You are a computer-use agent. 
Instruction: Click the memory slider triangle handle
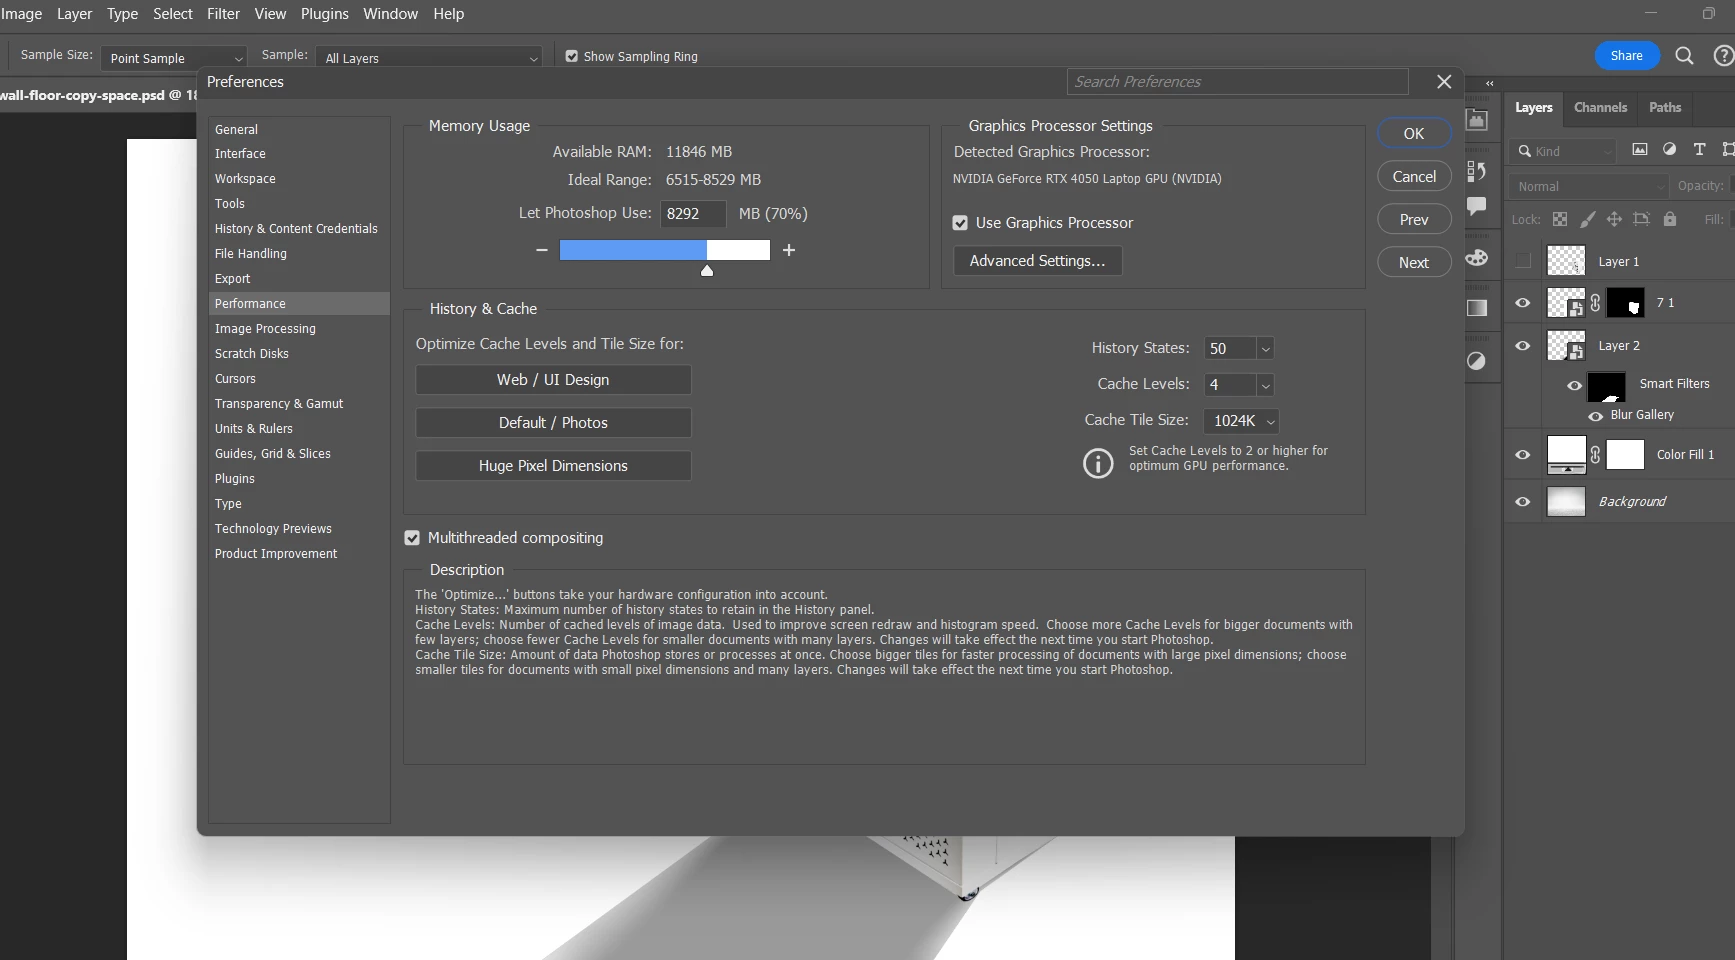coord(707,271)
